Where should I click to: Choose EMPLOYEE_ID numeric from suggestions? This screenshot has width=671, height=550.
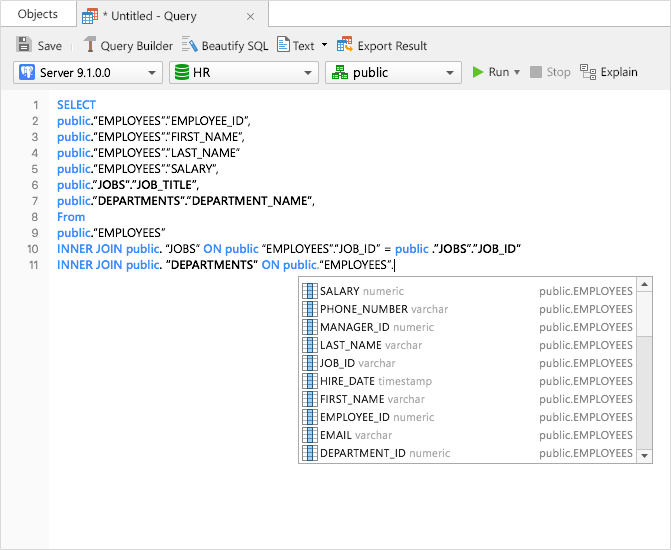pos(467,417)
